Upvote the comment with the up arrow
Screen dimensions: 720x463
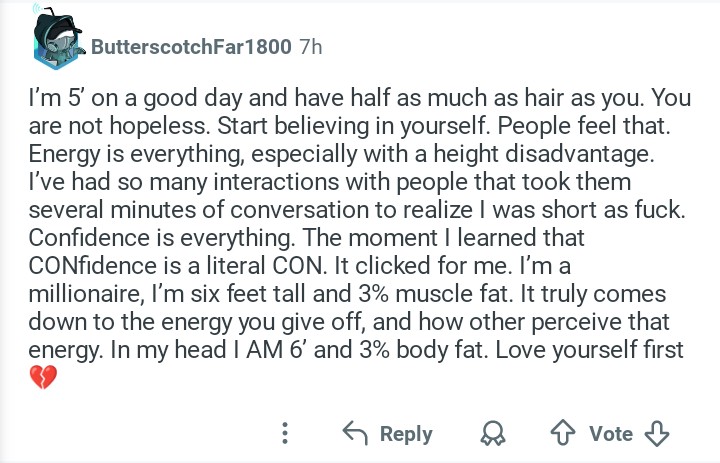pyautogui.click(x=563, y=433)
